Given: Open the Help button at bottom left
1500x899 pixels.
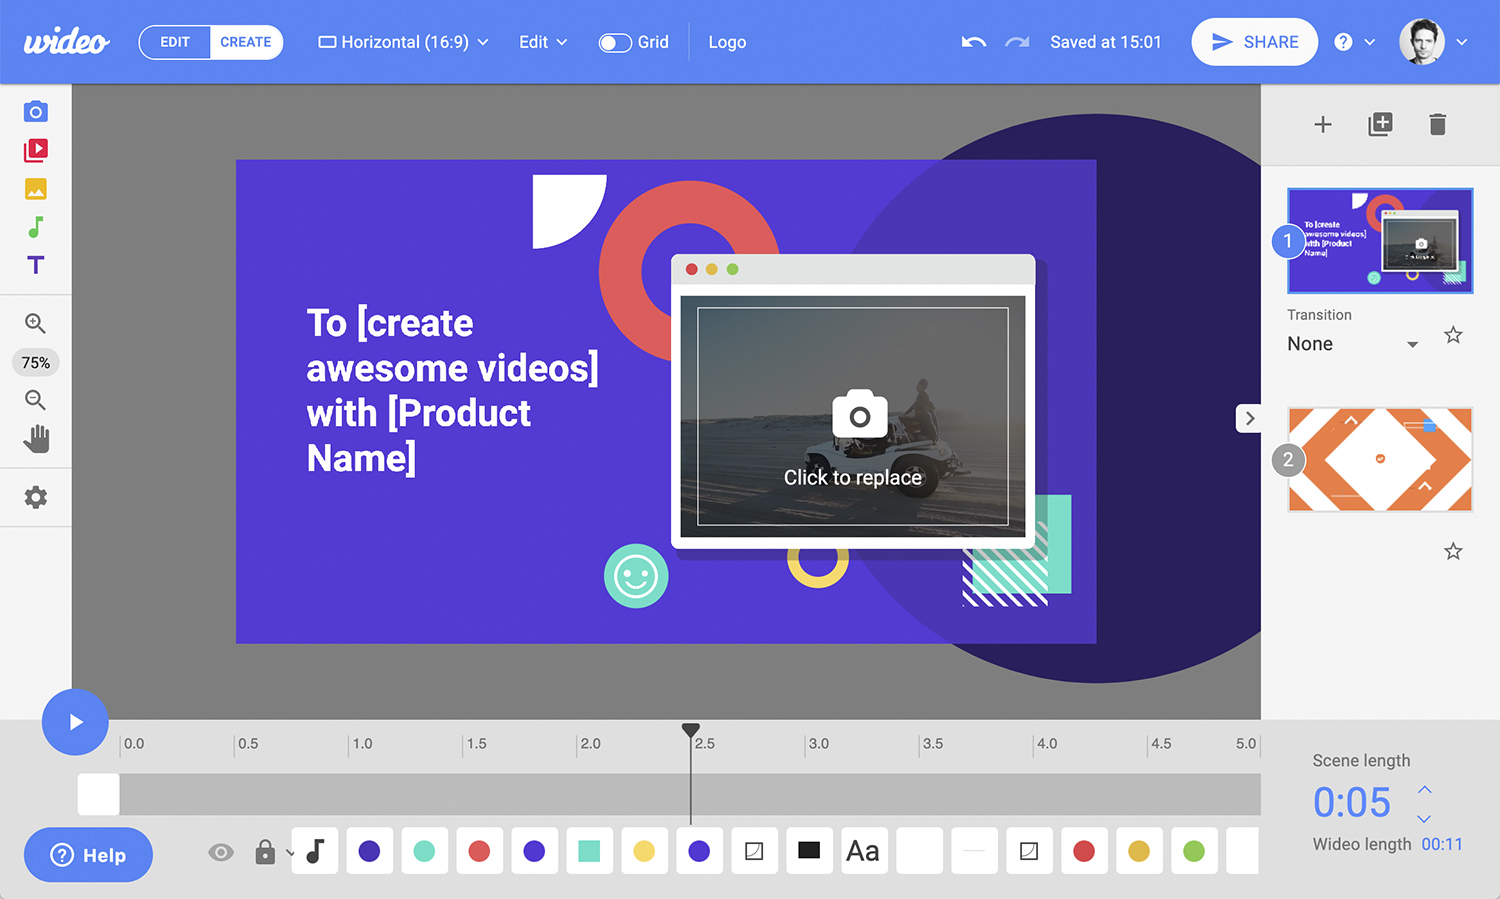Looking at the screenshot, I should pos(88,855).
